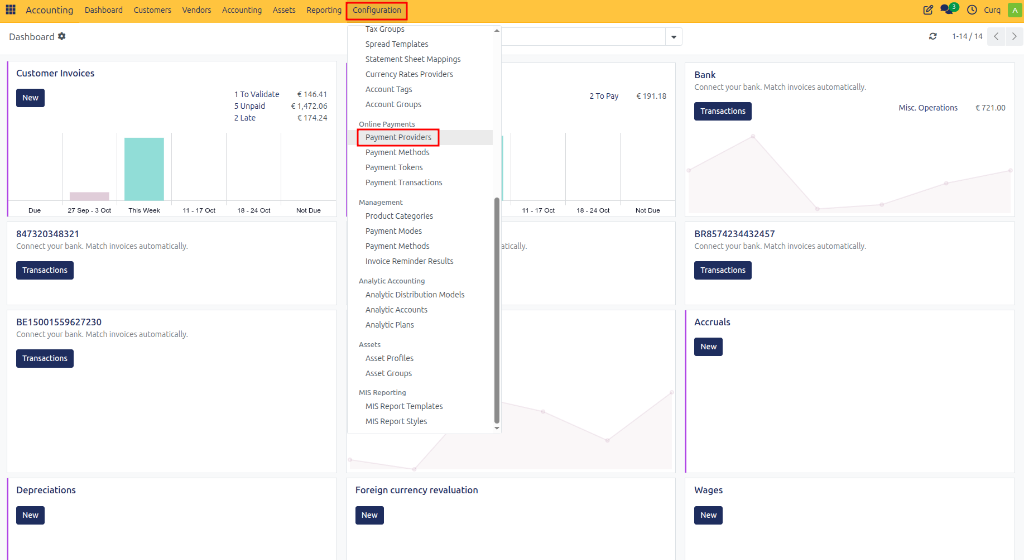Click New in Customer Invoices card
The image size is (1024, 560).
click(x=30, y=98)
